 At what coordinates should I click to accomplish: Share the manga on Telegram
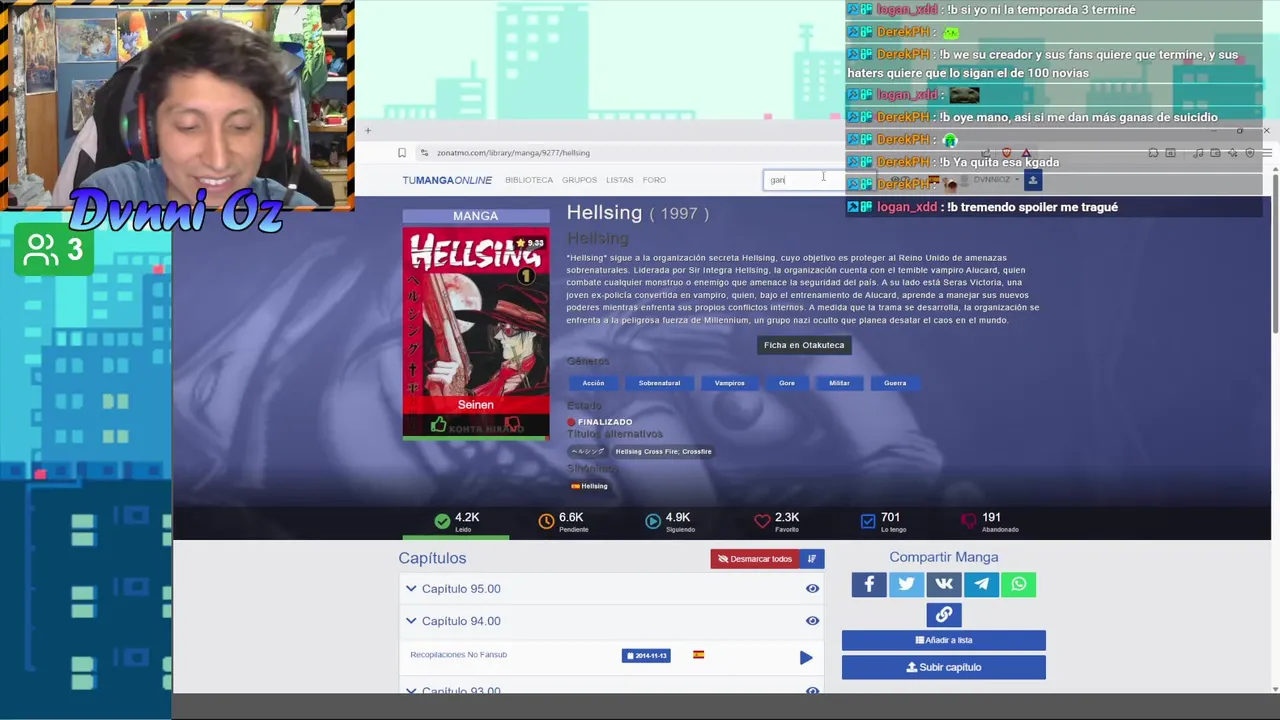click(x=981, y=584)
